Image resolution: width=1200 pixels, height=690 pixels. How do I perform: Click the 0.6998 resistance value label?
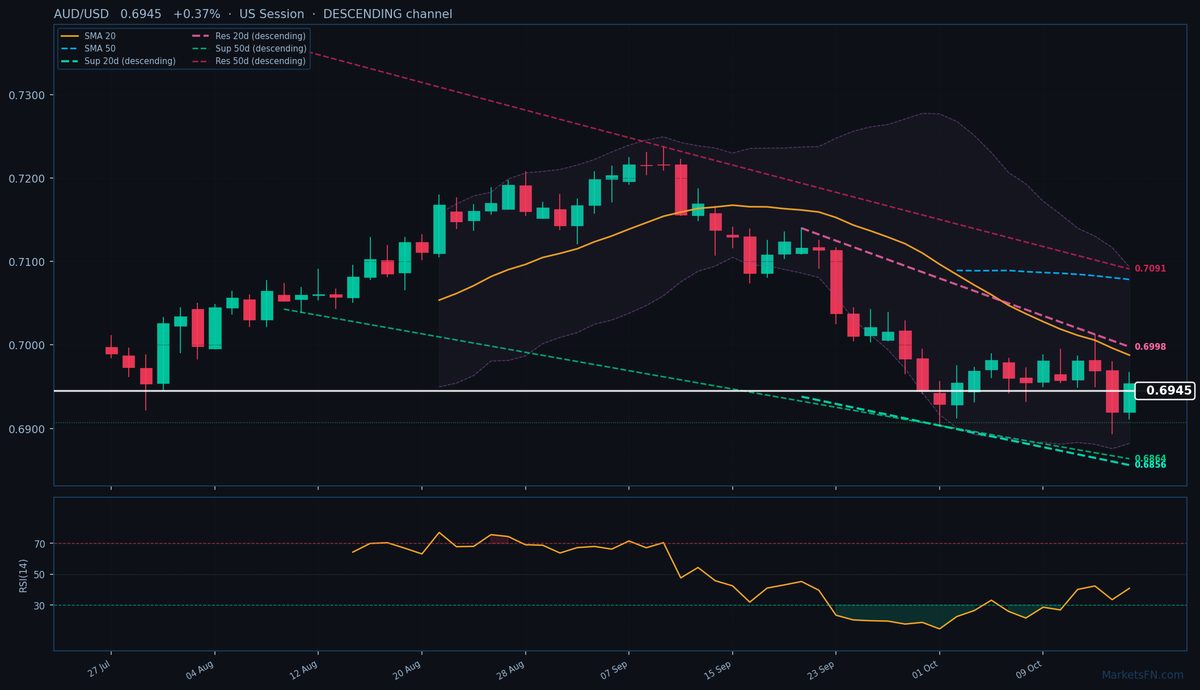tap(1150, 347)
